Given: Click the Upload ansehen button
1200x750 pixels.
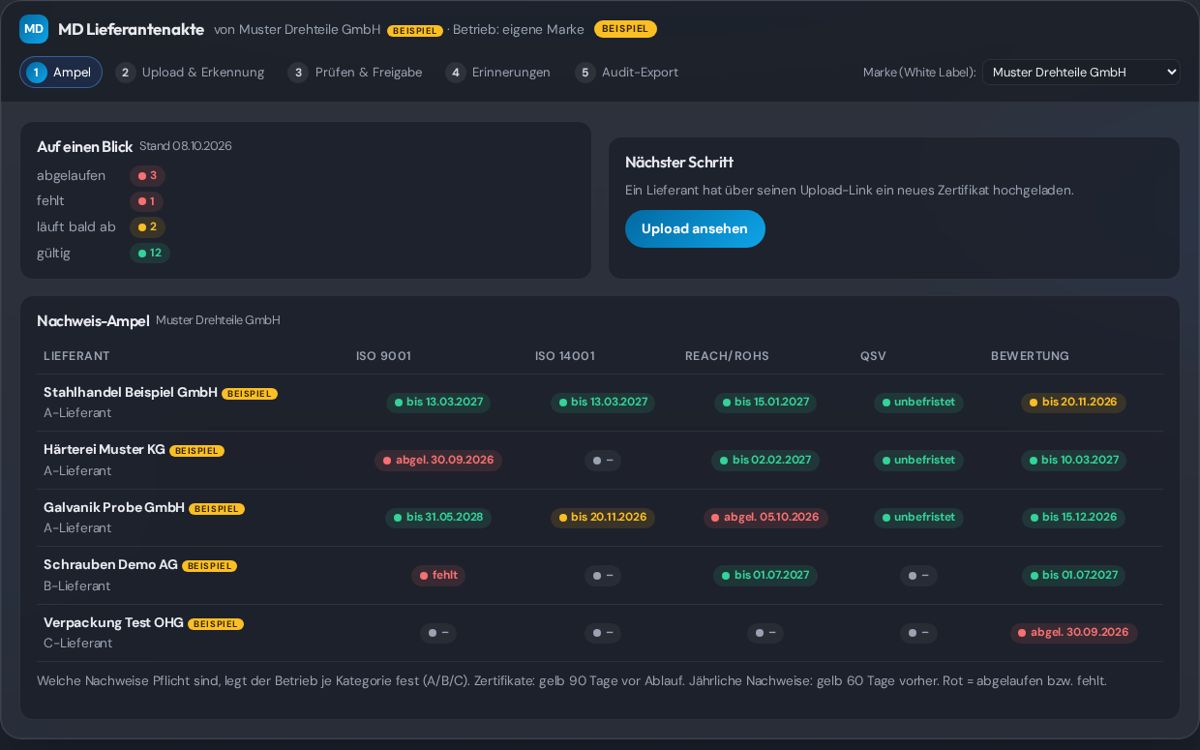Looking at the screenshot, I should pos(695,229).
